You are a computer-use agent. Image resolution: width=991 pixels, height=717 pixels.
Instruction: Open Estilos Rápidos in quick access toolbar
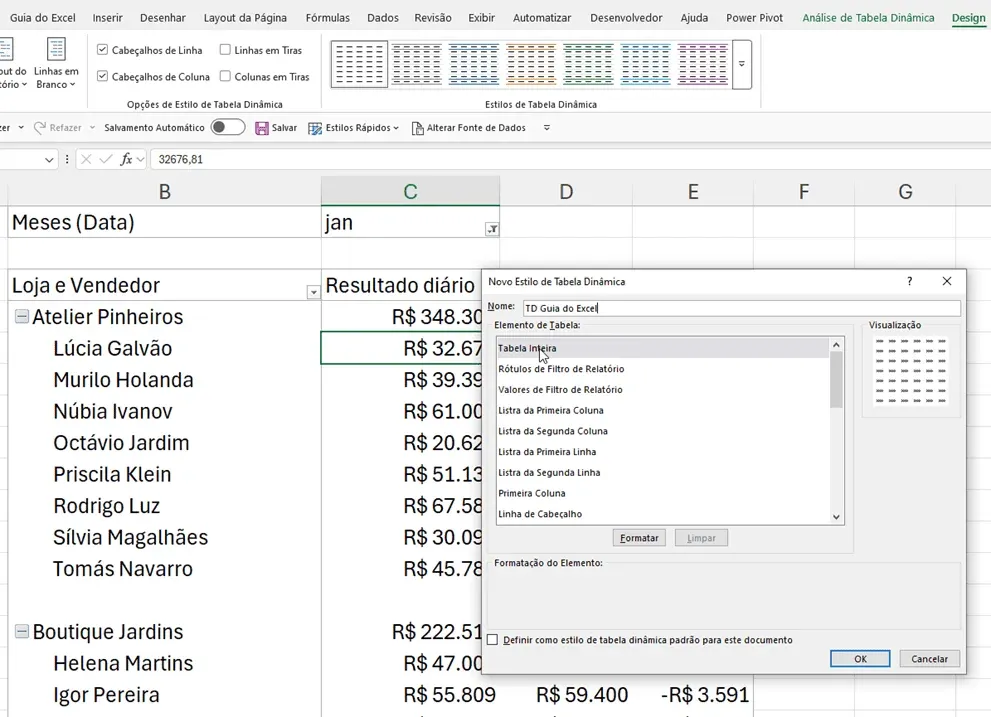click(x=353, y=128)
